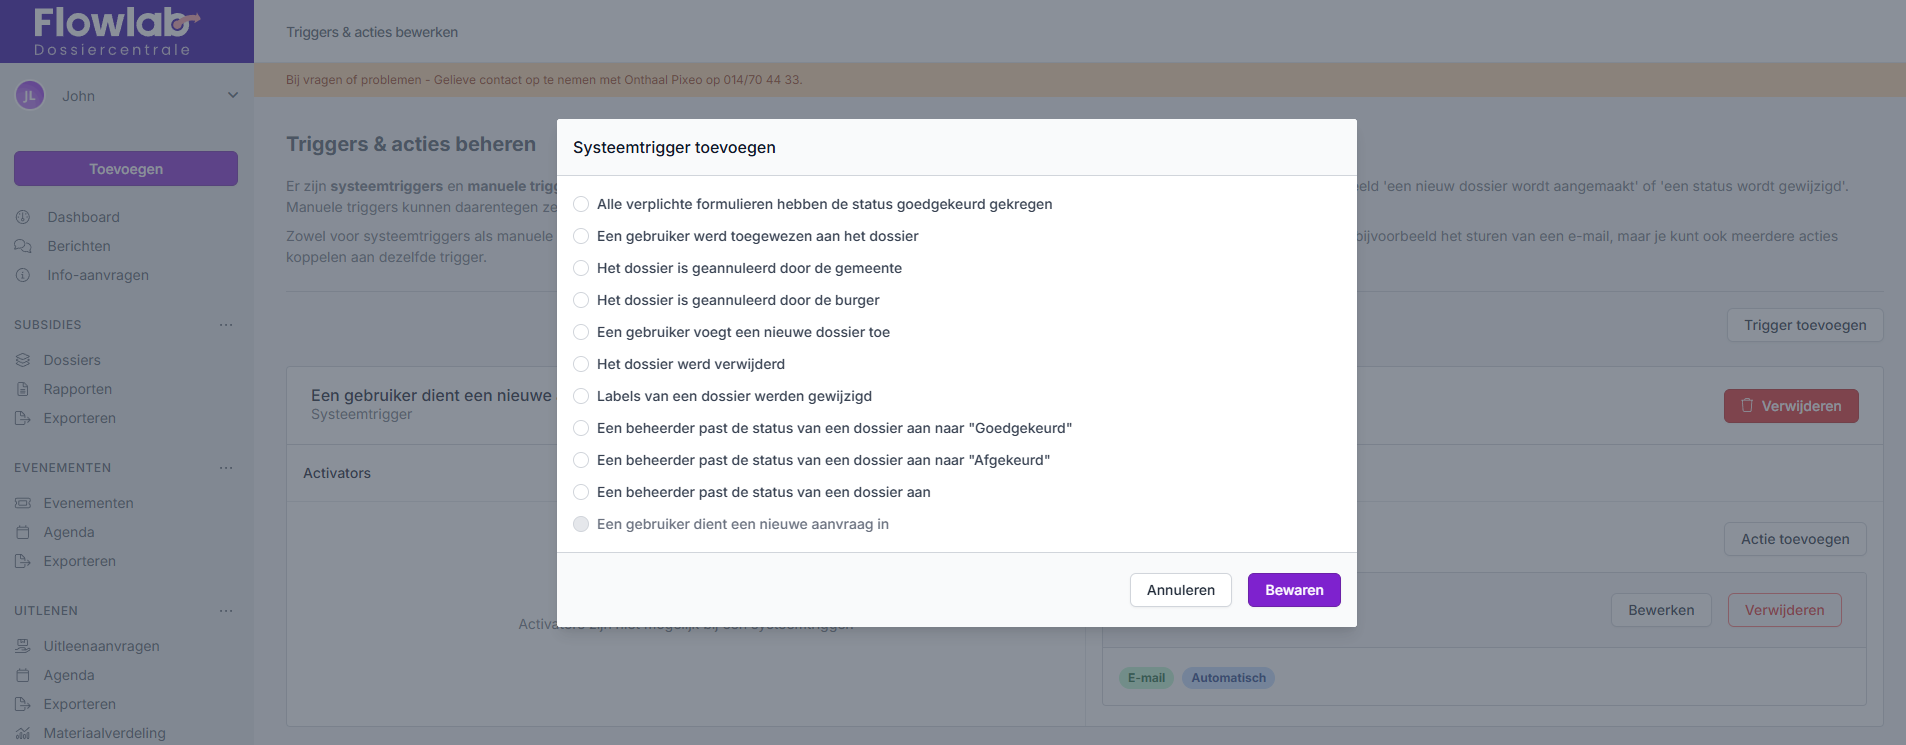
Task: Click the Dossiers stack icon
Action: [x=23, y=360]
